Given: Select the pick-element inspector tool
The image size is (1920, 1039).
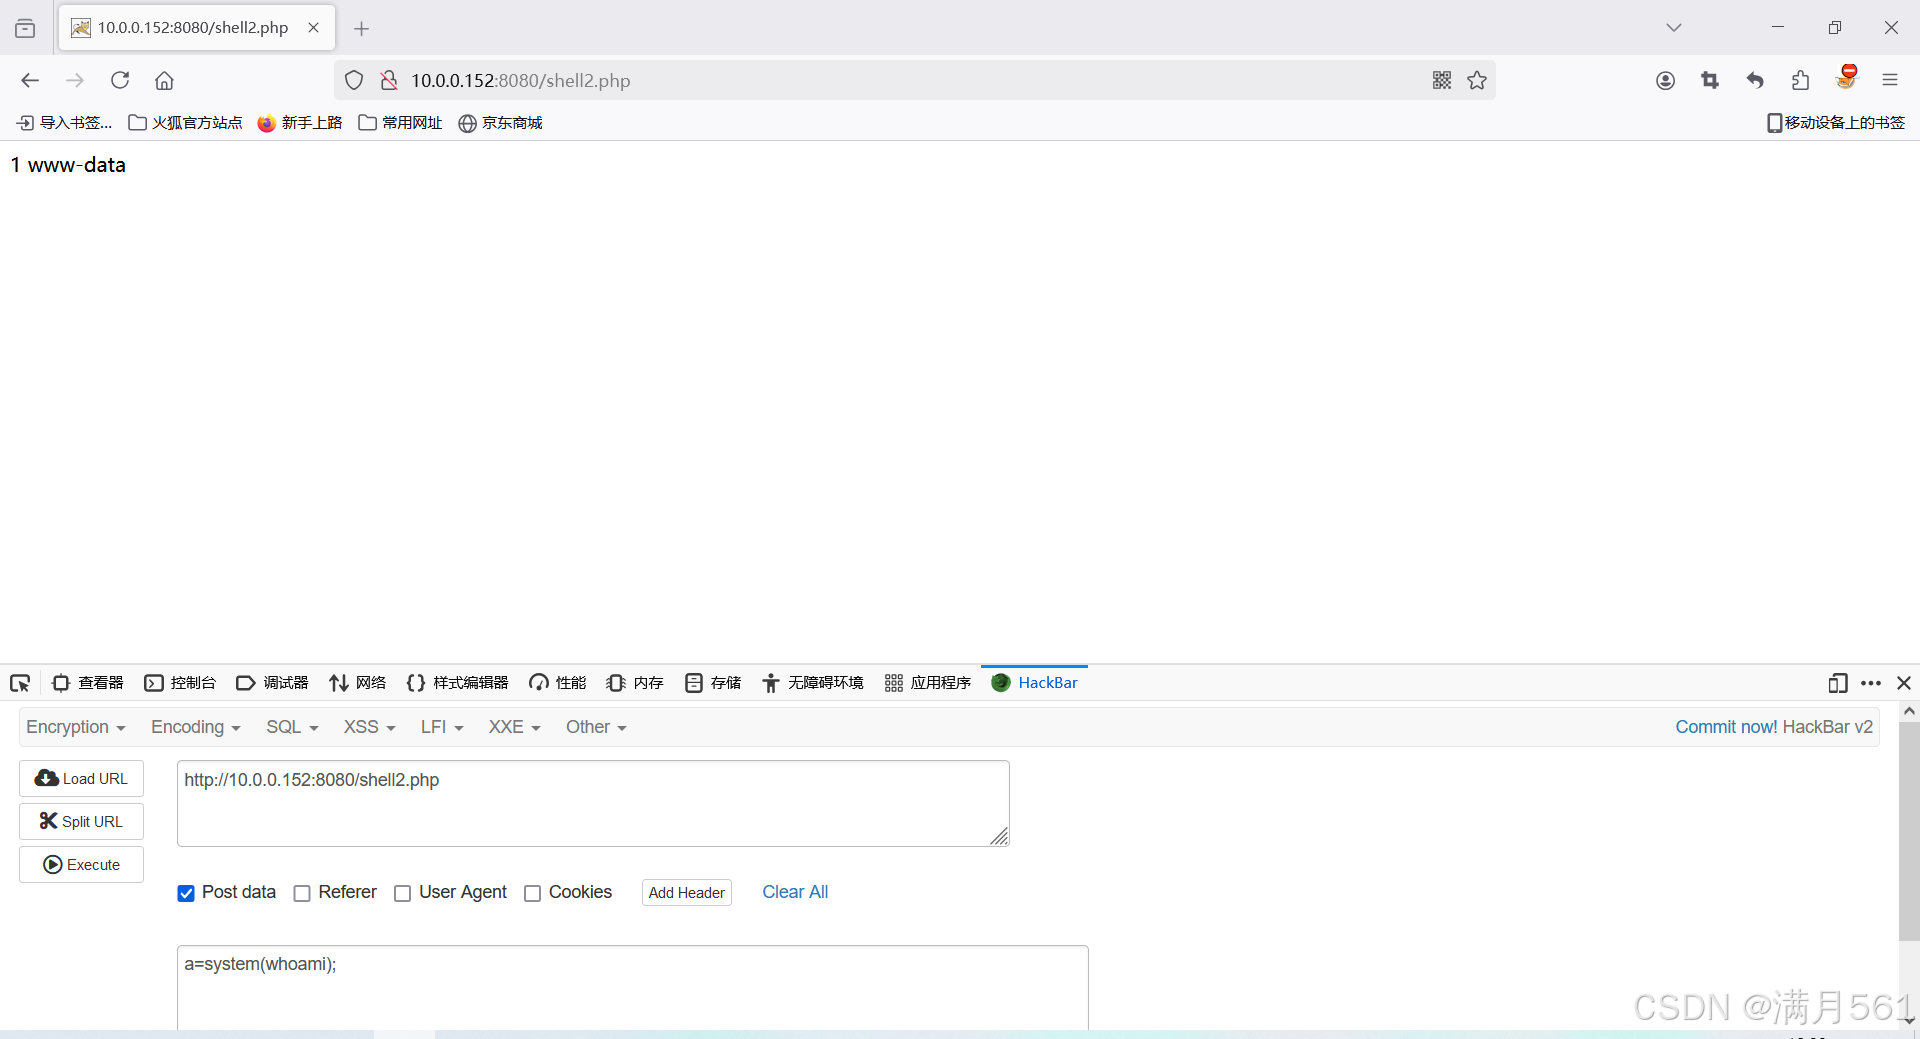Looking at the screenshot, I should click(x=20, y=683).
